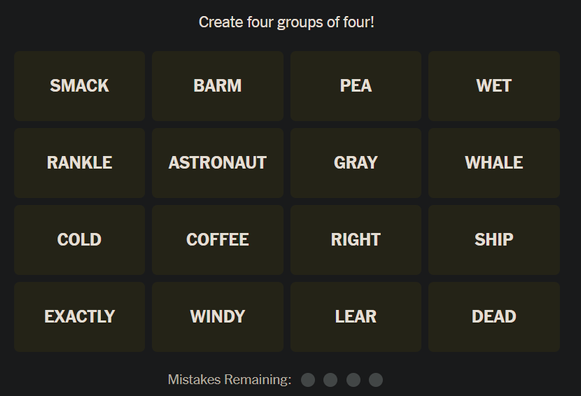Viewport: 581px width, 396px height.
Task: Select the COFFEE word tile
Action: (218, 240)
